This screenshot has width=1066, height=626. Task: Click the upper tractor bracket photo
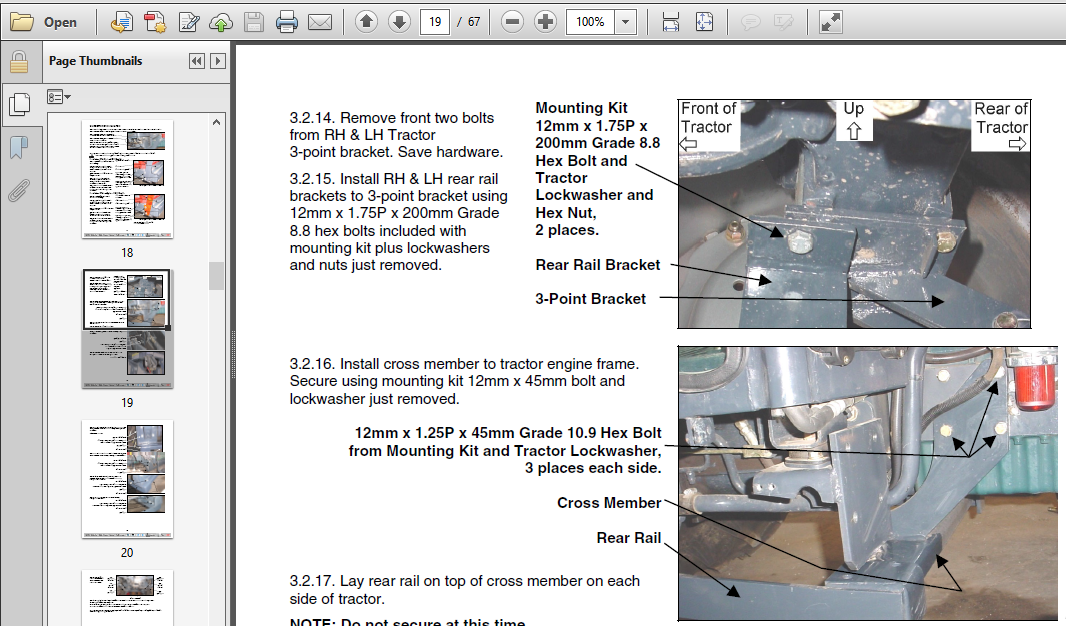tap(855, 214)
